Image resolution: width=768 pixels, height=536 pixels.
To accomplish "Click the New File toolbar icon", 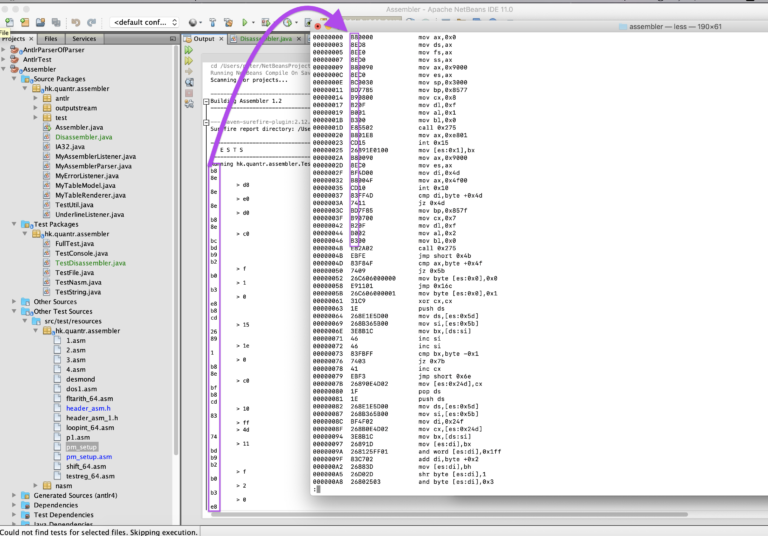I will pos(9,22).
